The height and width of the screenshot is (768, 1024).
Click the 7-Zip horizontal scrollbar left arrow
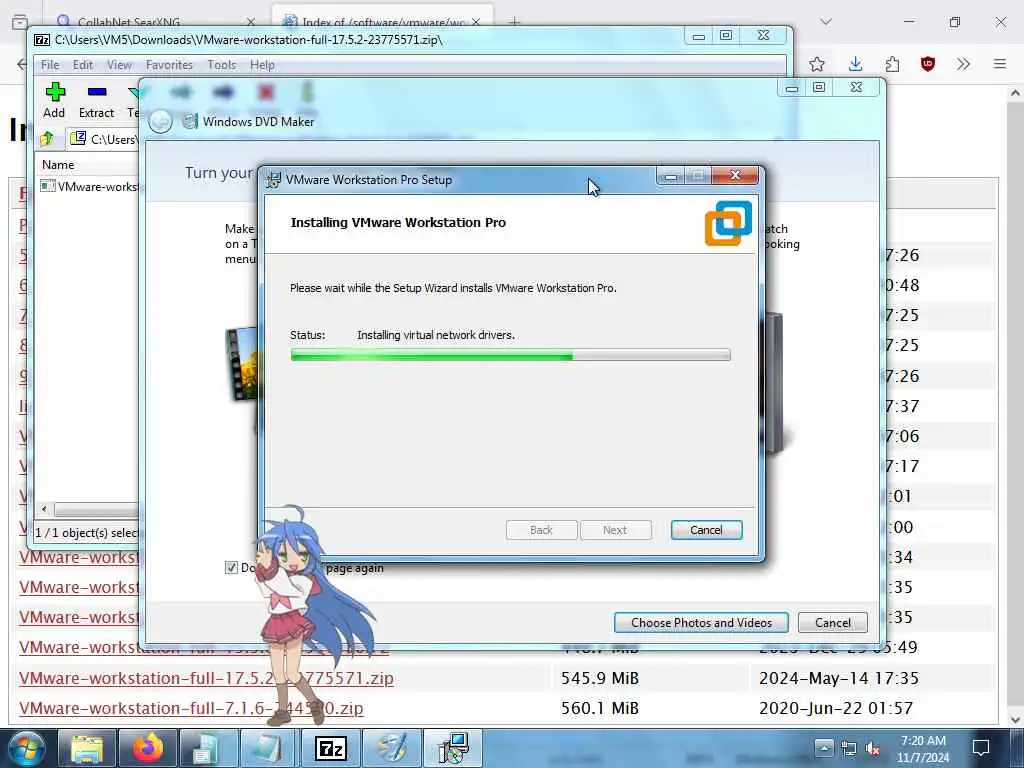pos(44,509)
